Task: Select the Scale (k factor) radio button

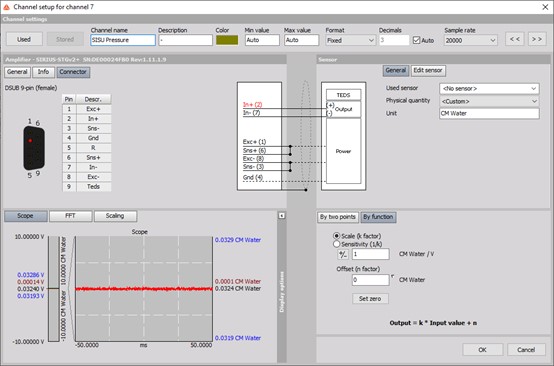Action: pyautogui.click(x=336, y=236)
